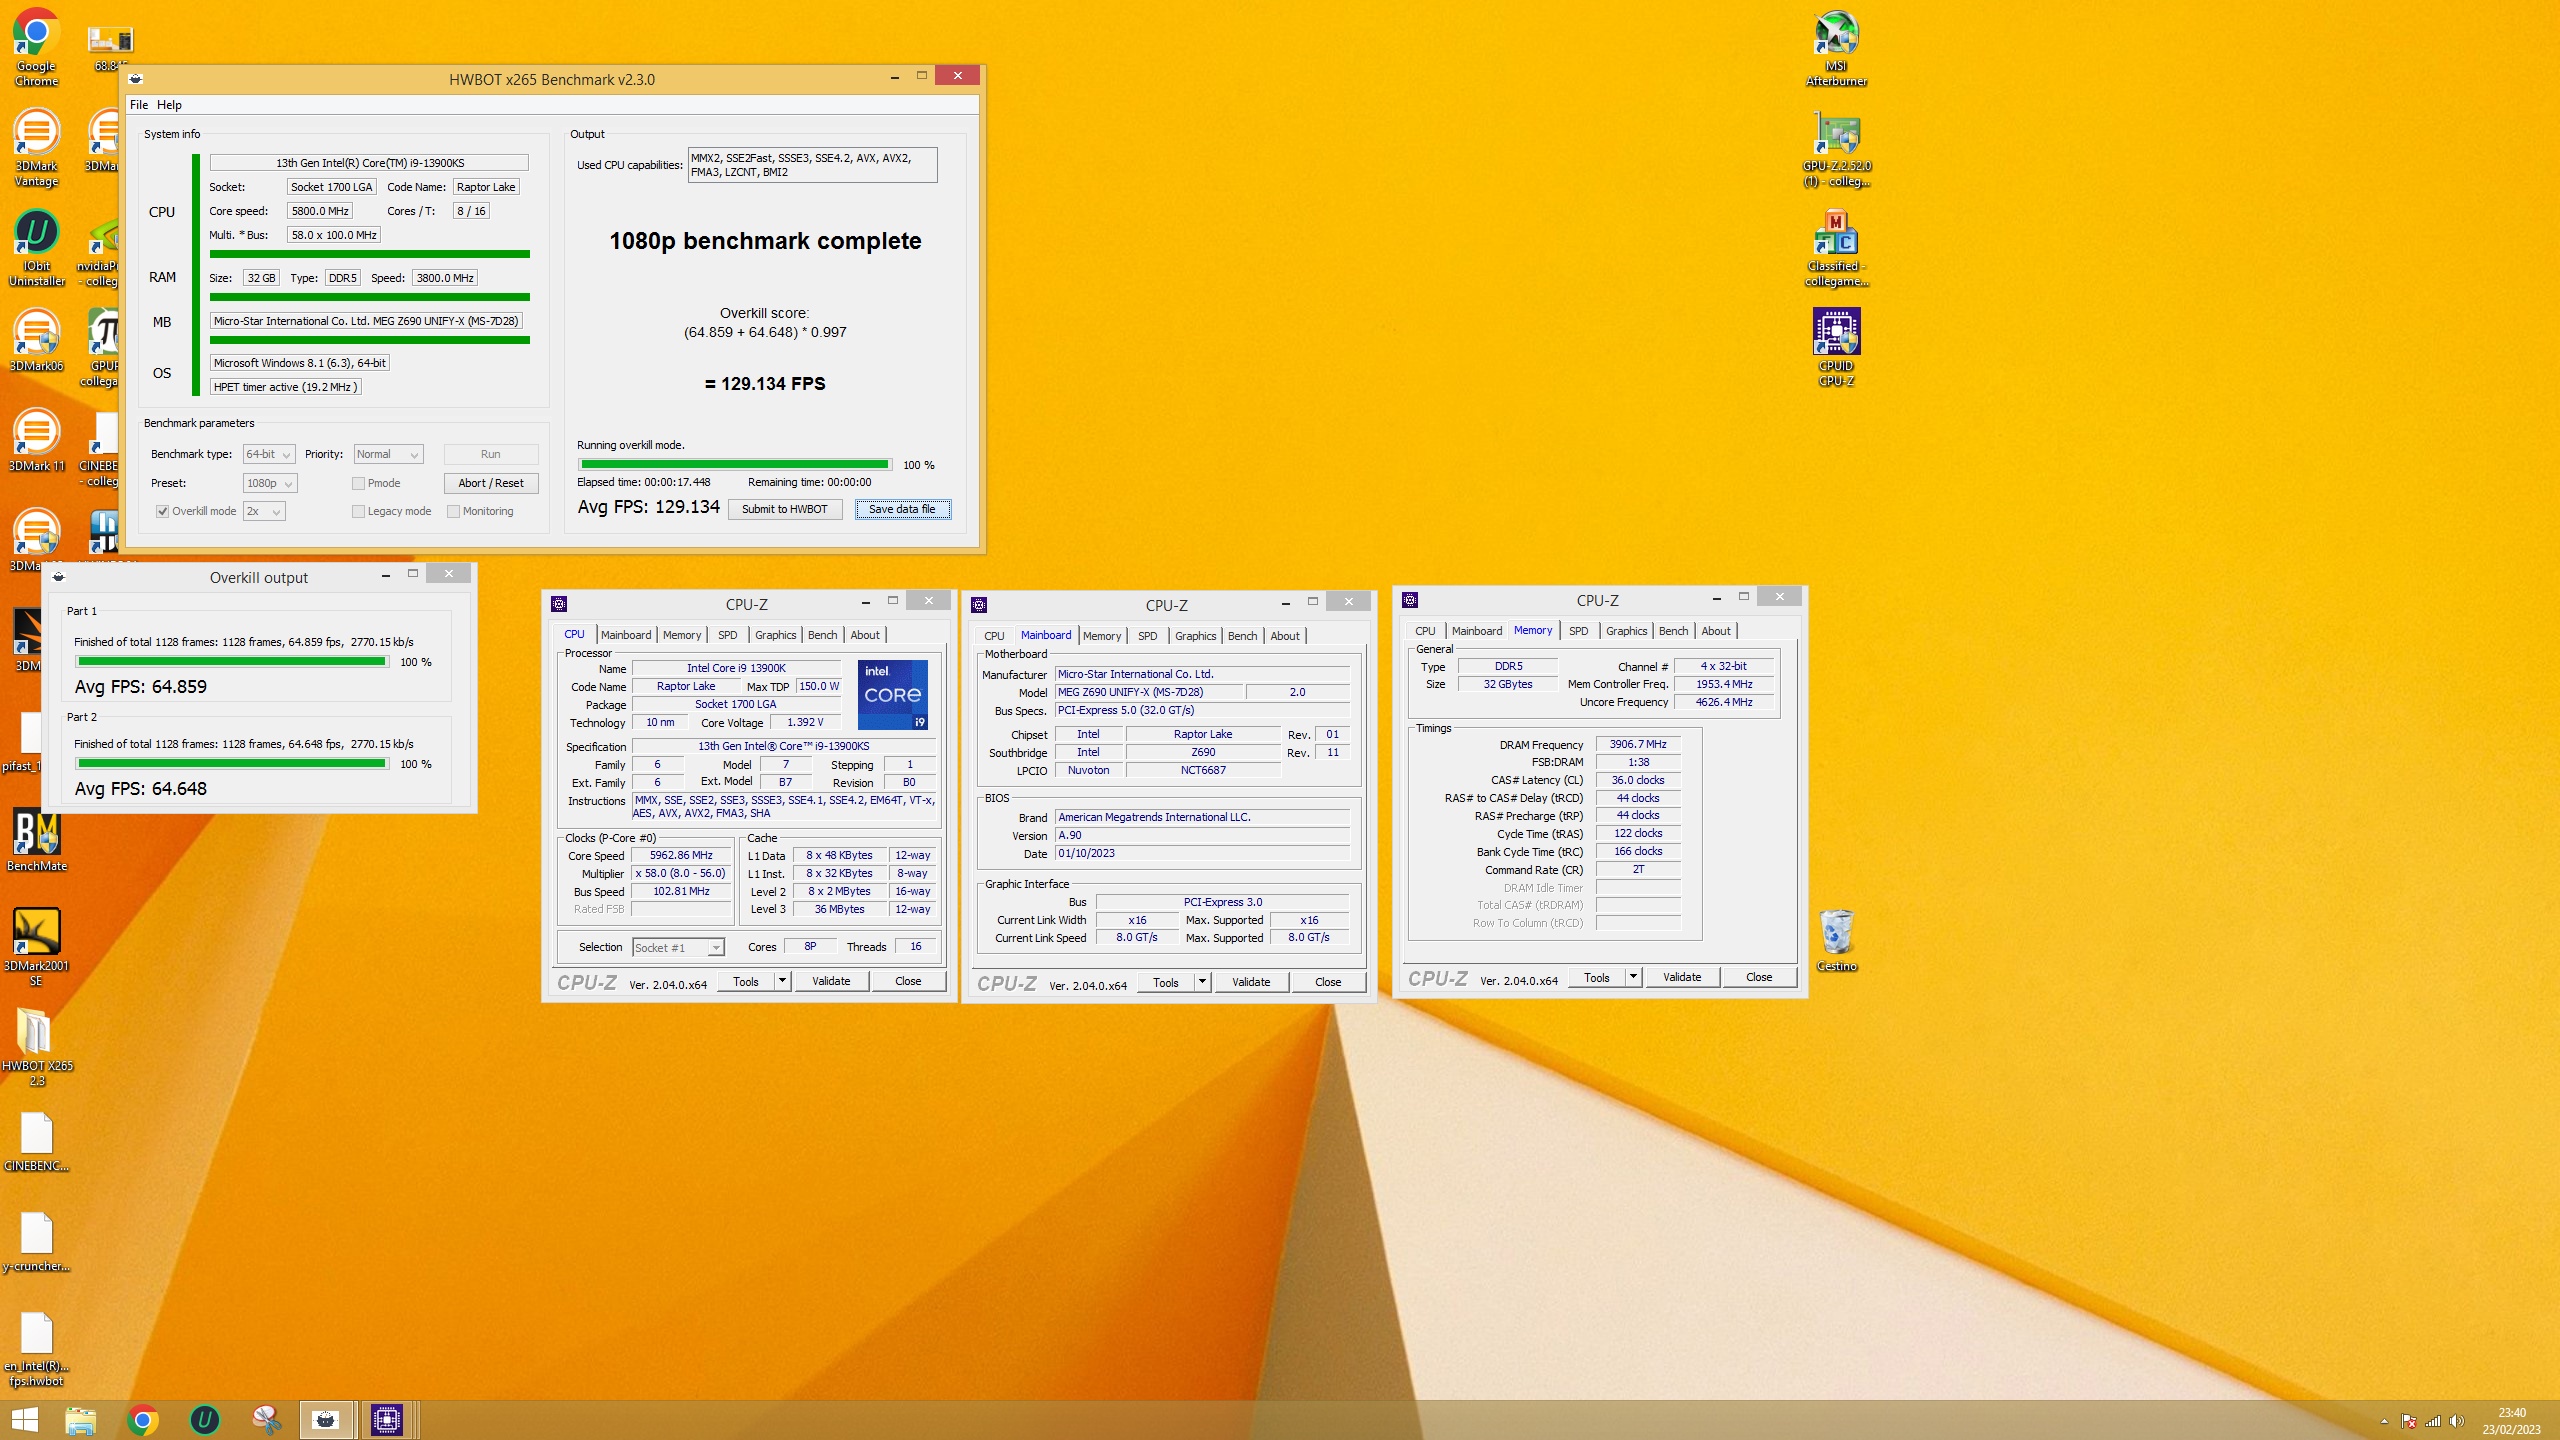Screen dimensions: 2560x1440
Task: Open Priority Normal dropdown
Action: pos(388,454)
